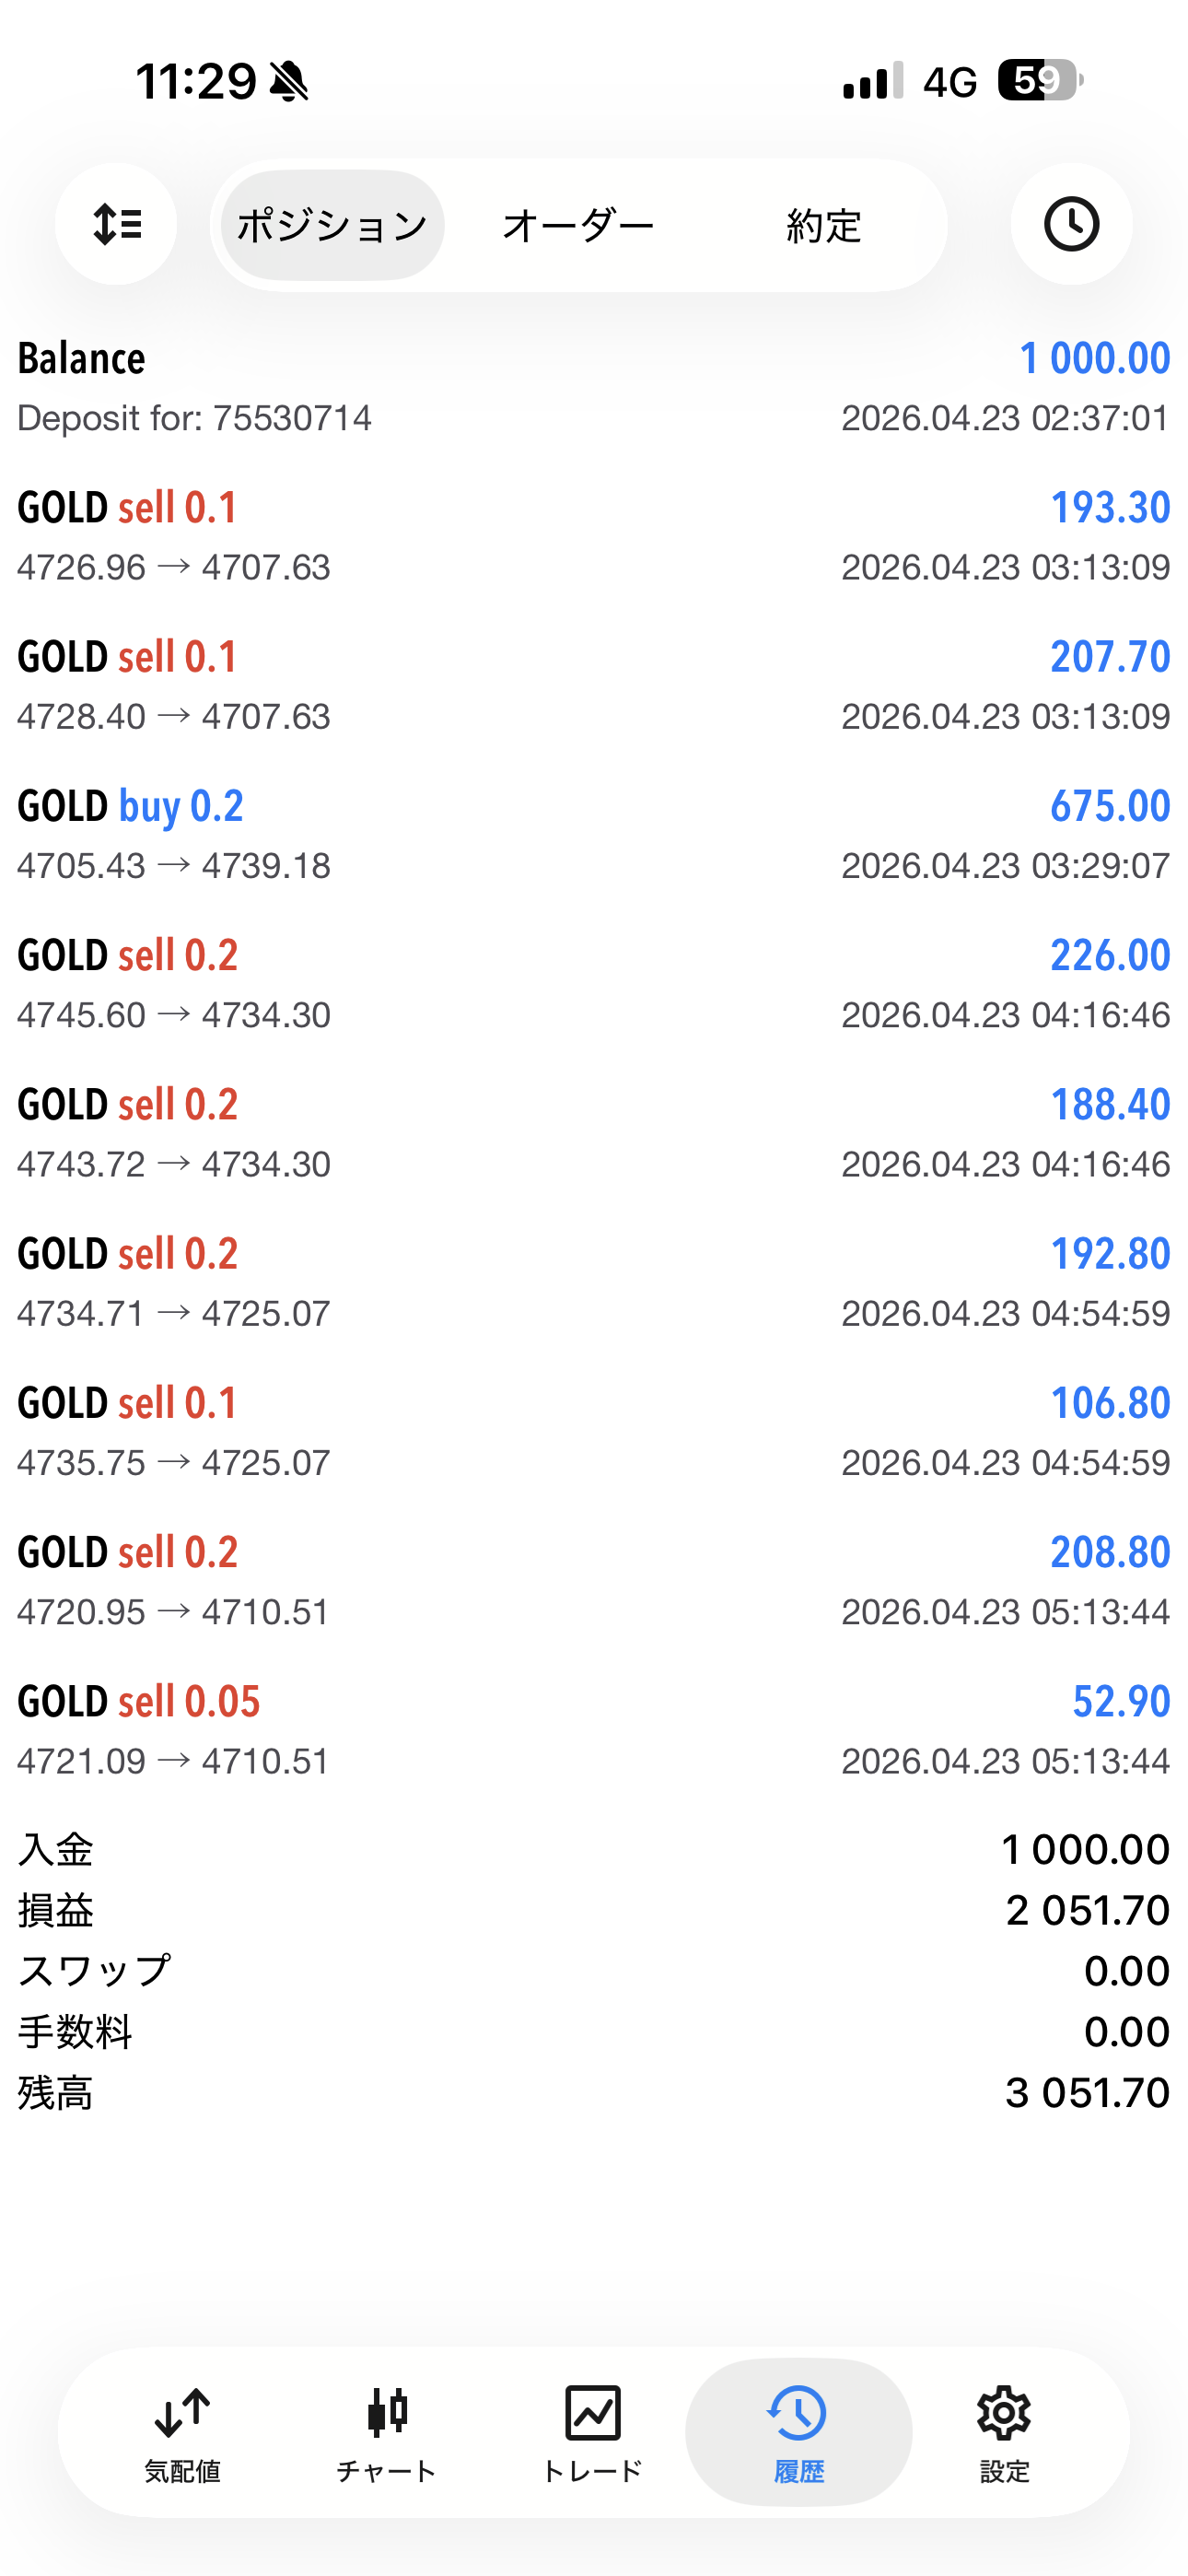This screenshot has width=1188, height=2576.
Task: Switch to the 約定 deals tab
Action: coord(823,225)
